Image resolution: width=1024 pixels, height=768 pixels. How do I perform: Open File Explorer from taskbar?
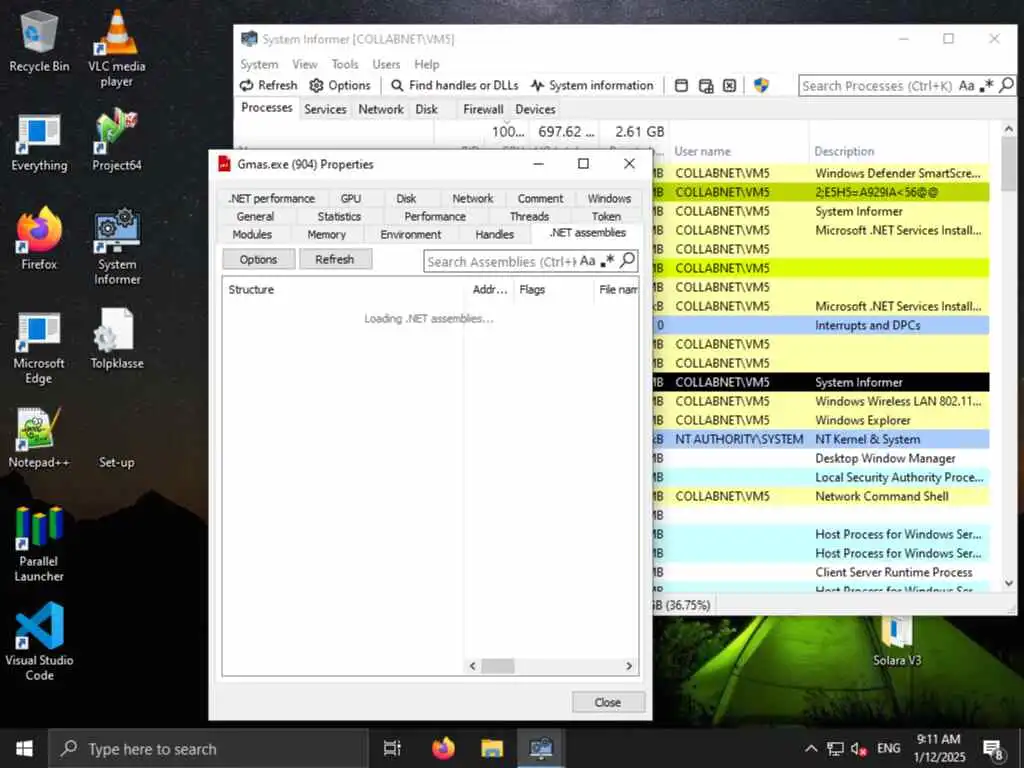[492, 749]
